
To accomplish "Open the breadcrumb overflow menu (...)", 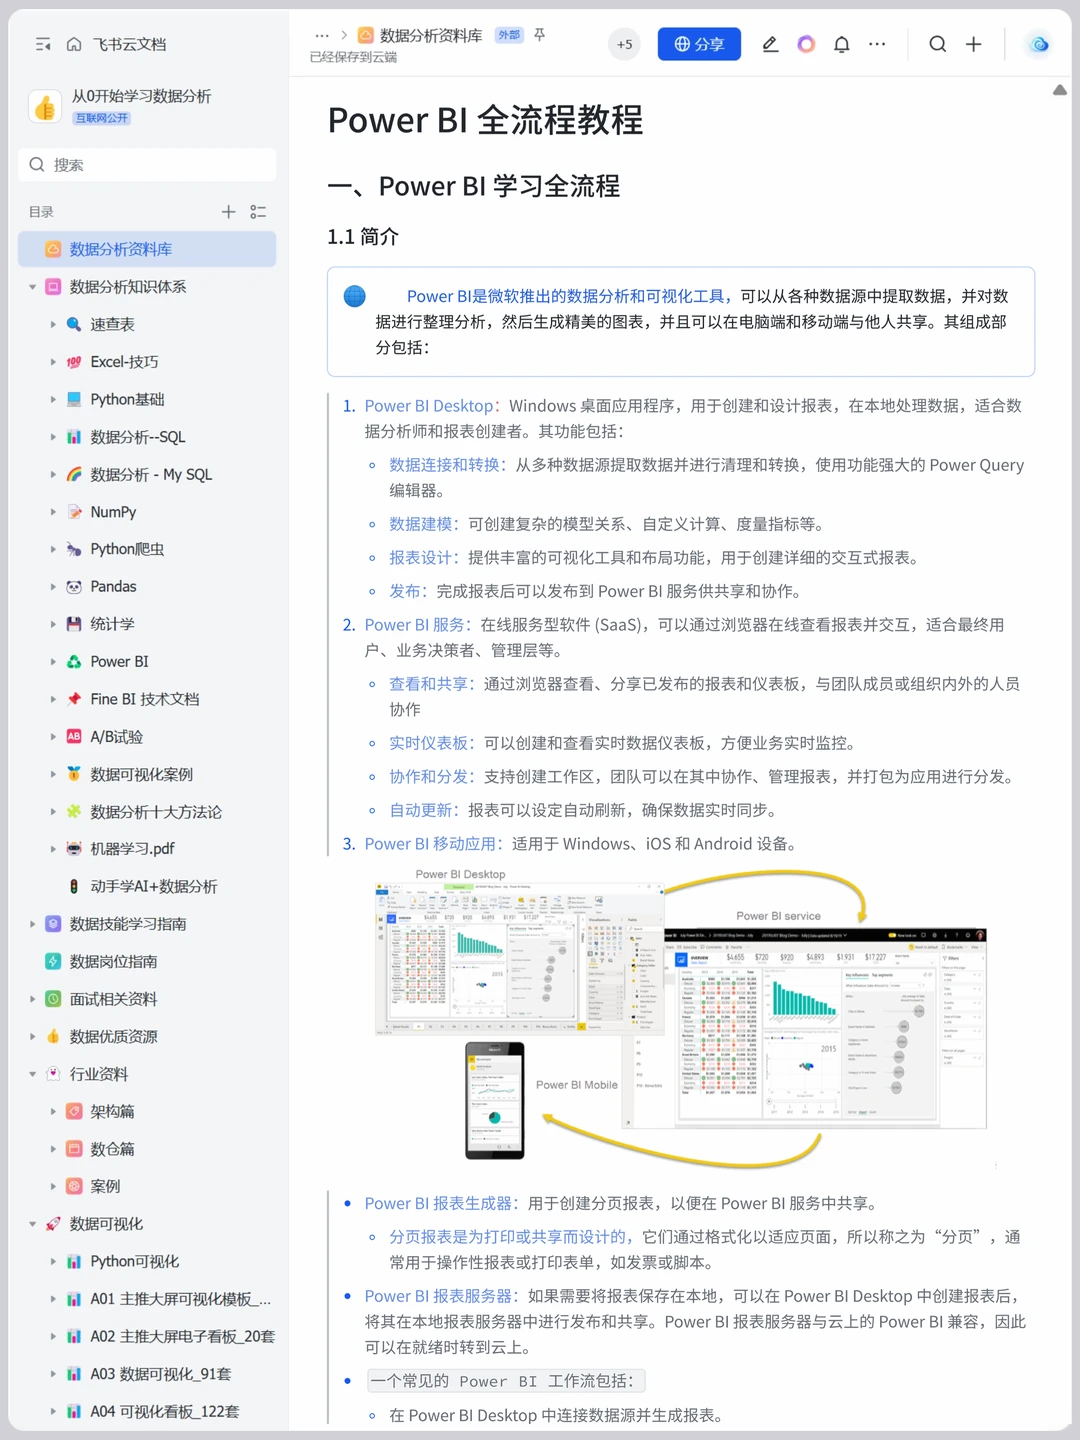I will [322, 35].
